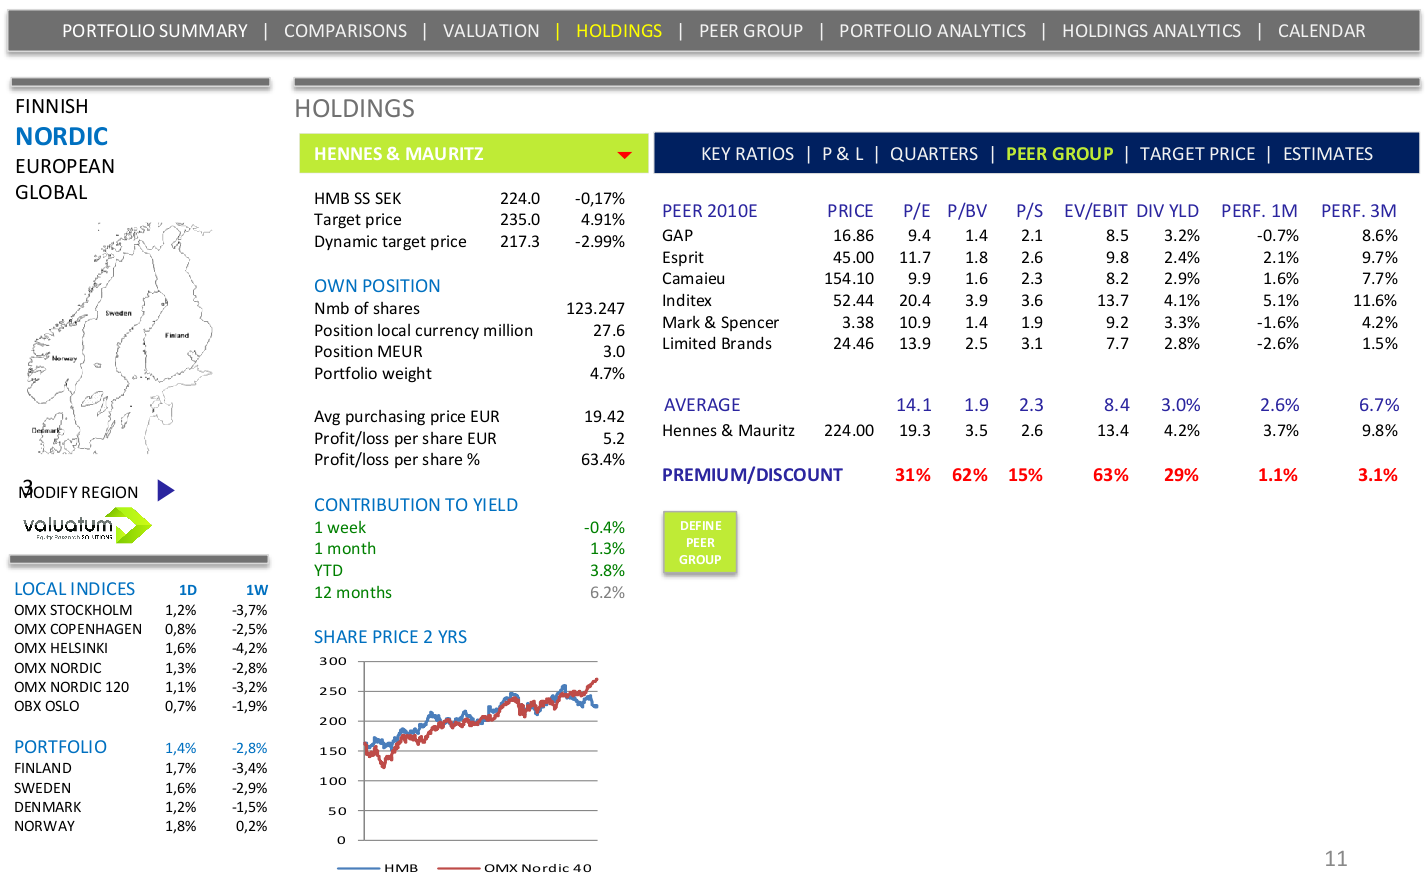Click the Limited Brands peer row
This screenshot has width=1425, height=882.
click(x=1030, y=343)
